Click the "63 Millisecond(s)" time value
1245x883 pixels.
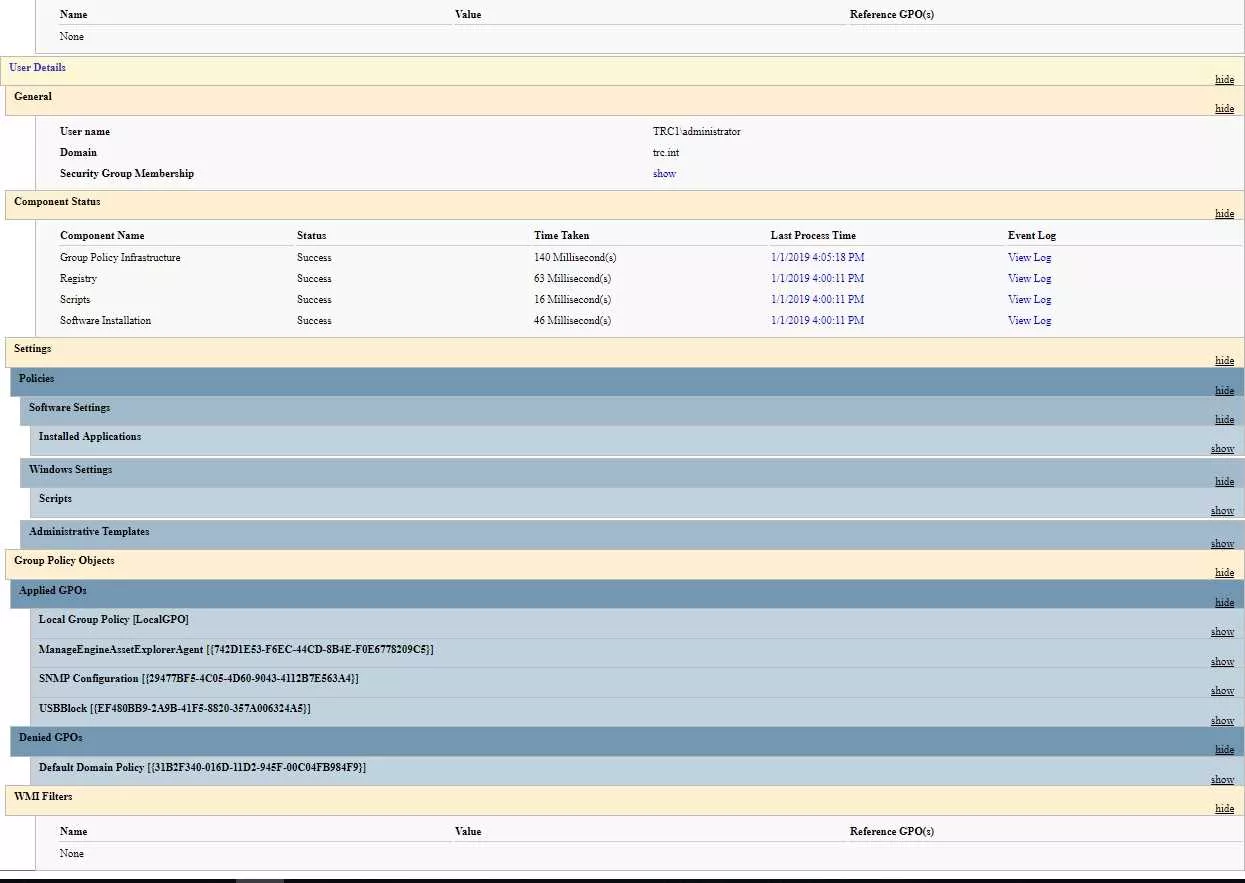573,279
